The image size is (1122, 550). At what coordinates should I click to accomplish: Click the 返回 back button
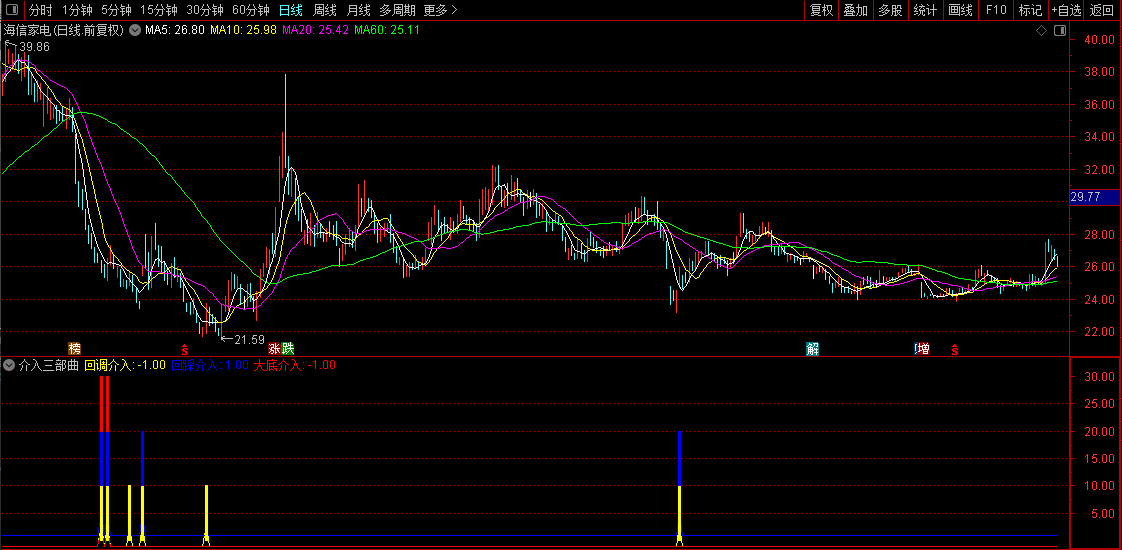click(x=1102, y=10)
